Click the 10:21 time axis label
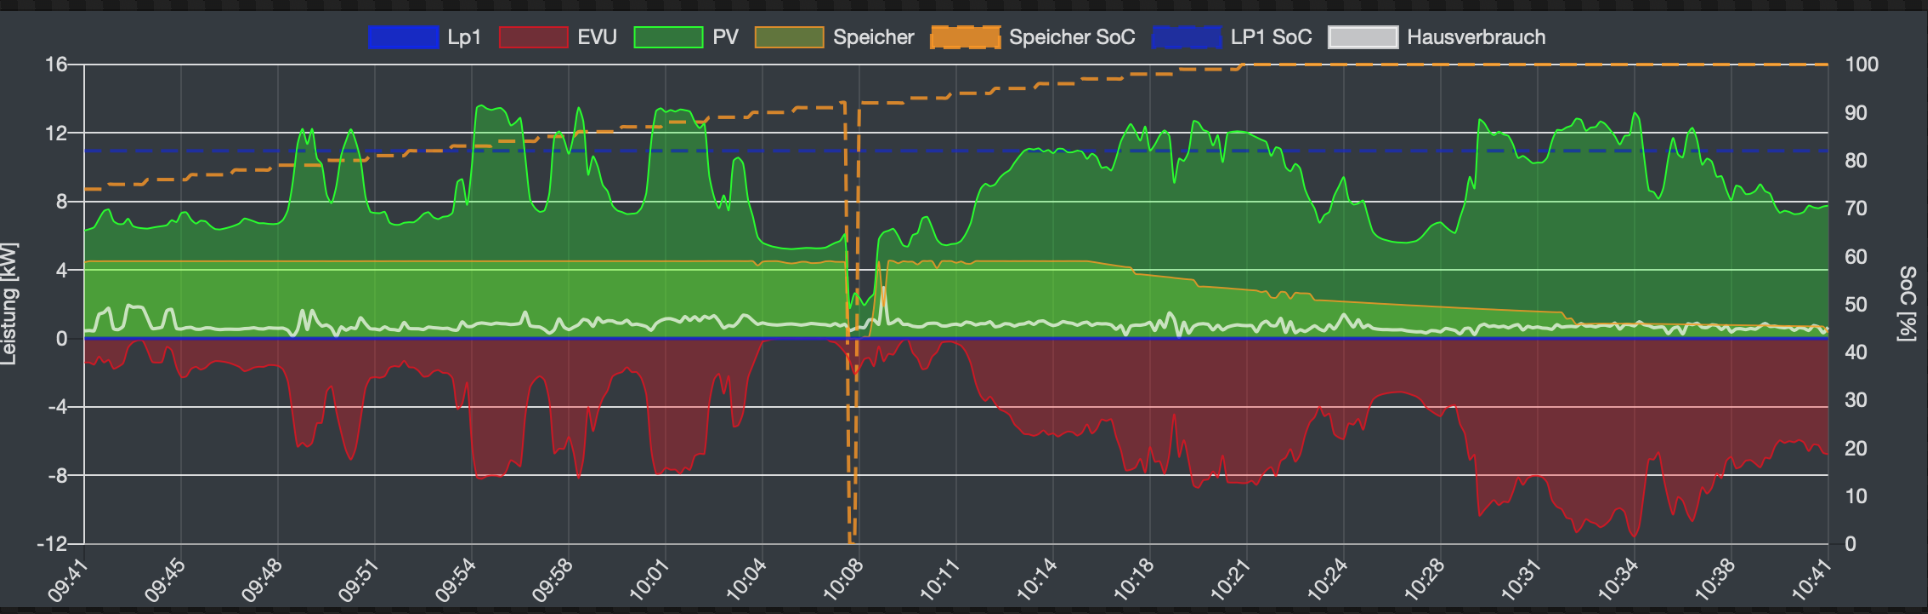Screen dimensions: 1928x614 [1229, 580]
